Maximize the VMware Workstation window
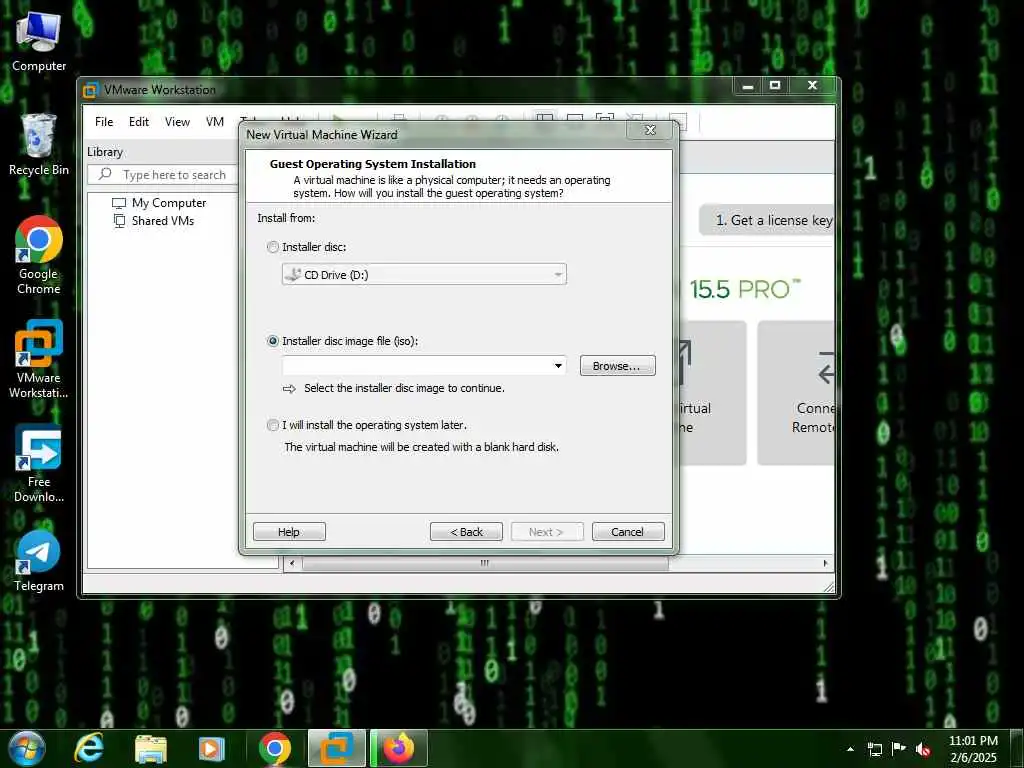The image size is (1024, 768). click(775, 86)
